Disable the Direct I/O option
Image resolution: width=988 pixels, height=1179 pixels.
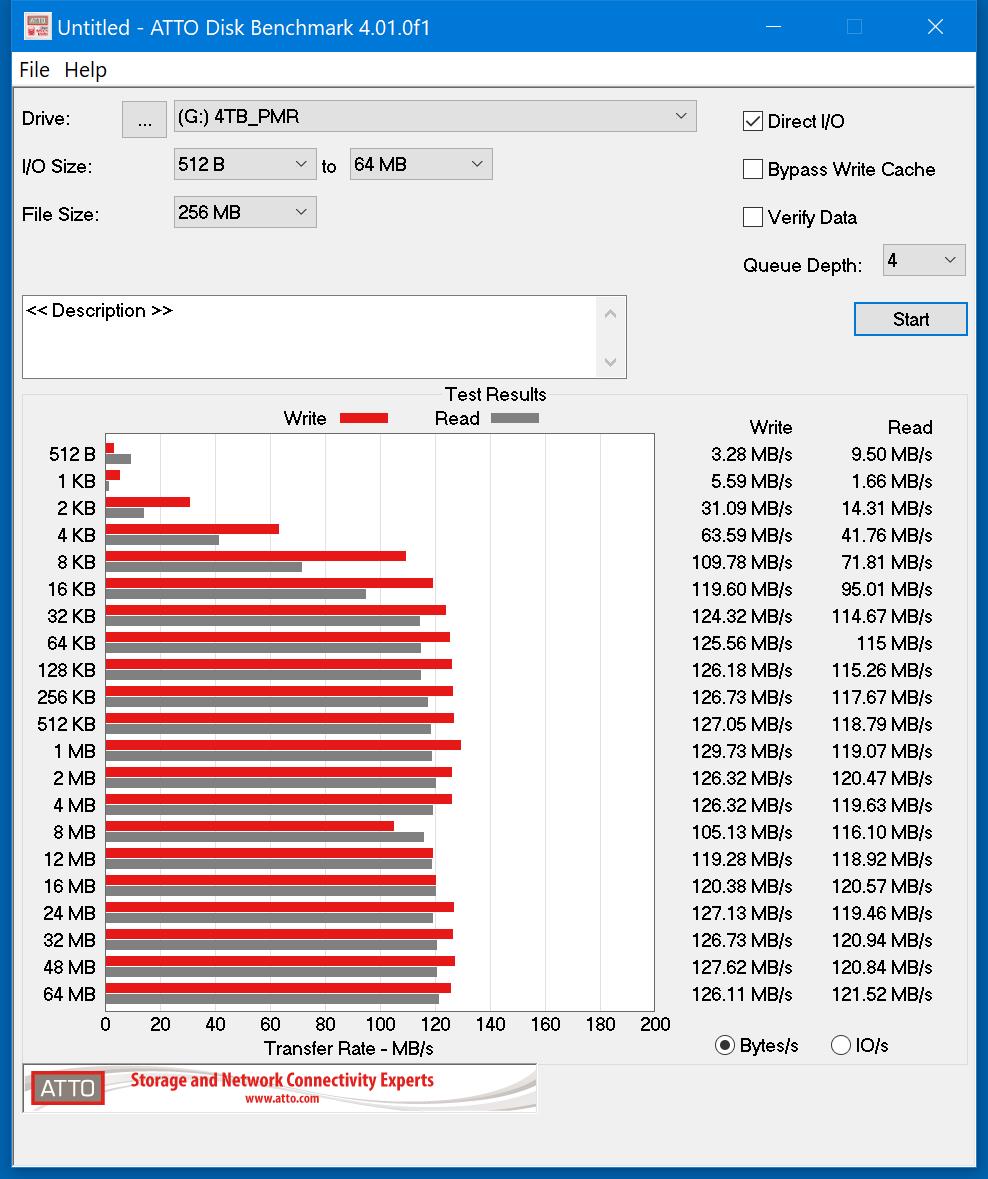click(753, 121)
